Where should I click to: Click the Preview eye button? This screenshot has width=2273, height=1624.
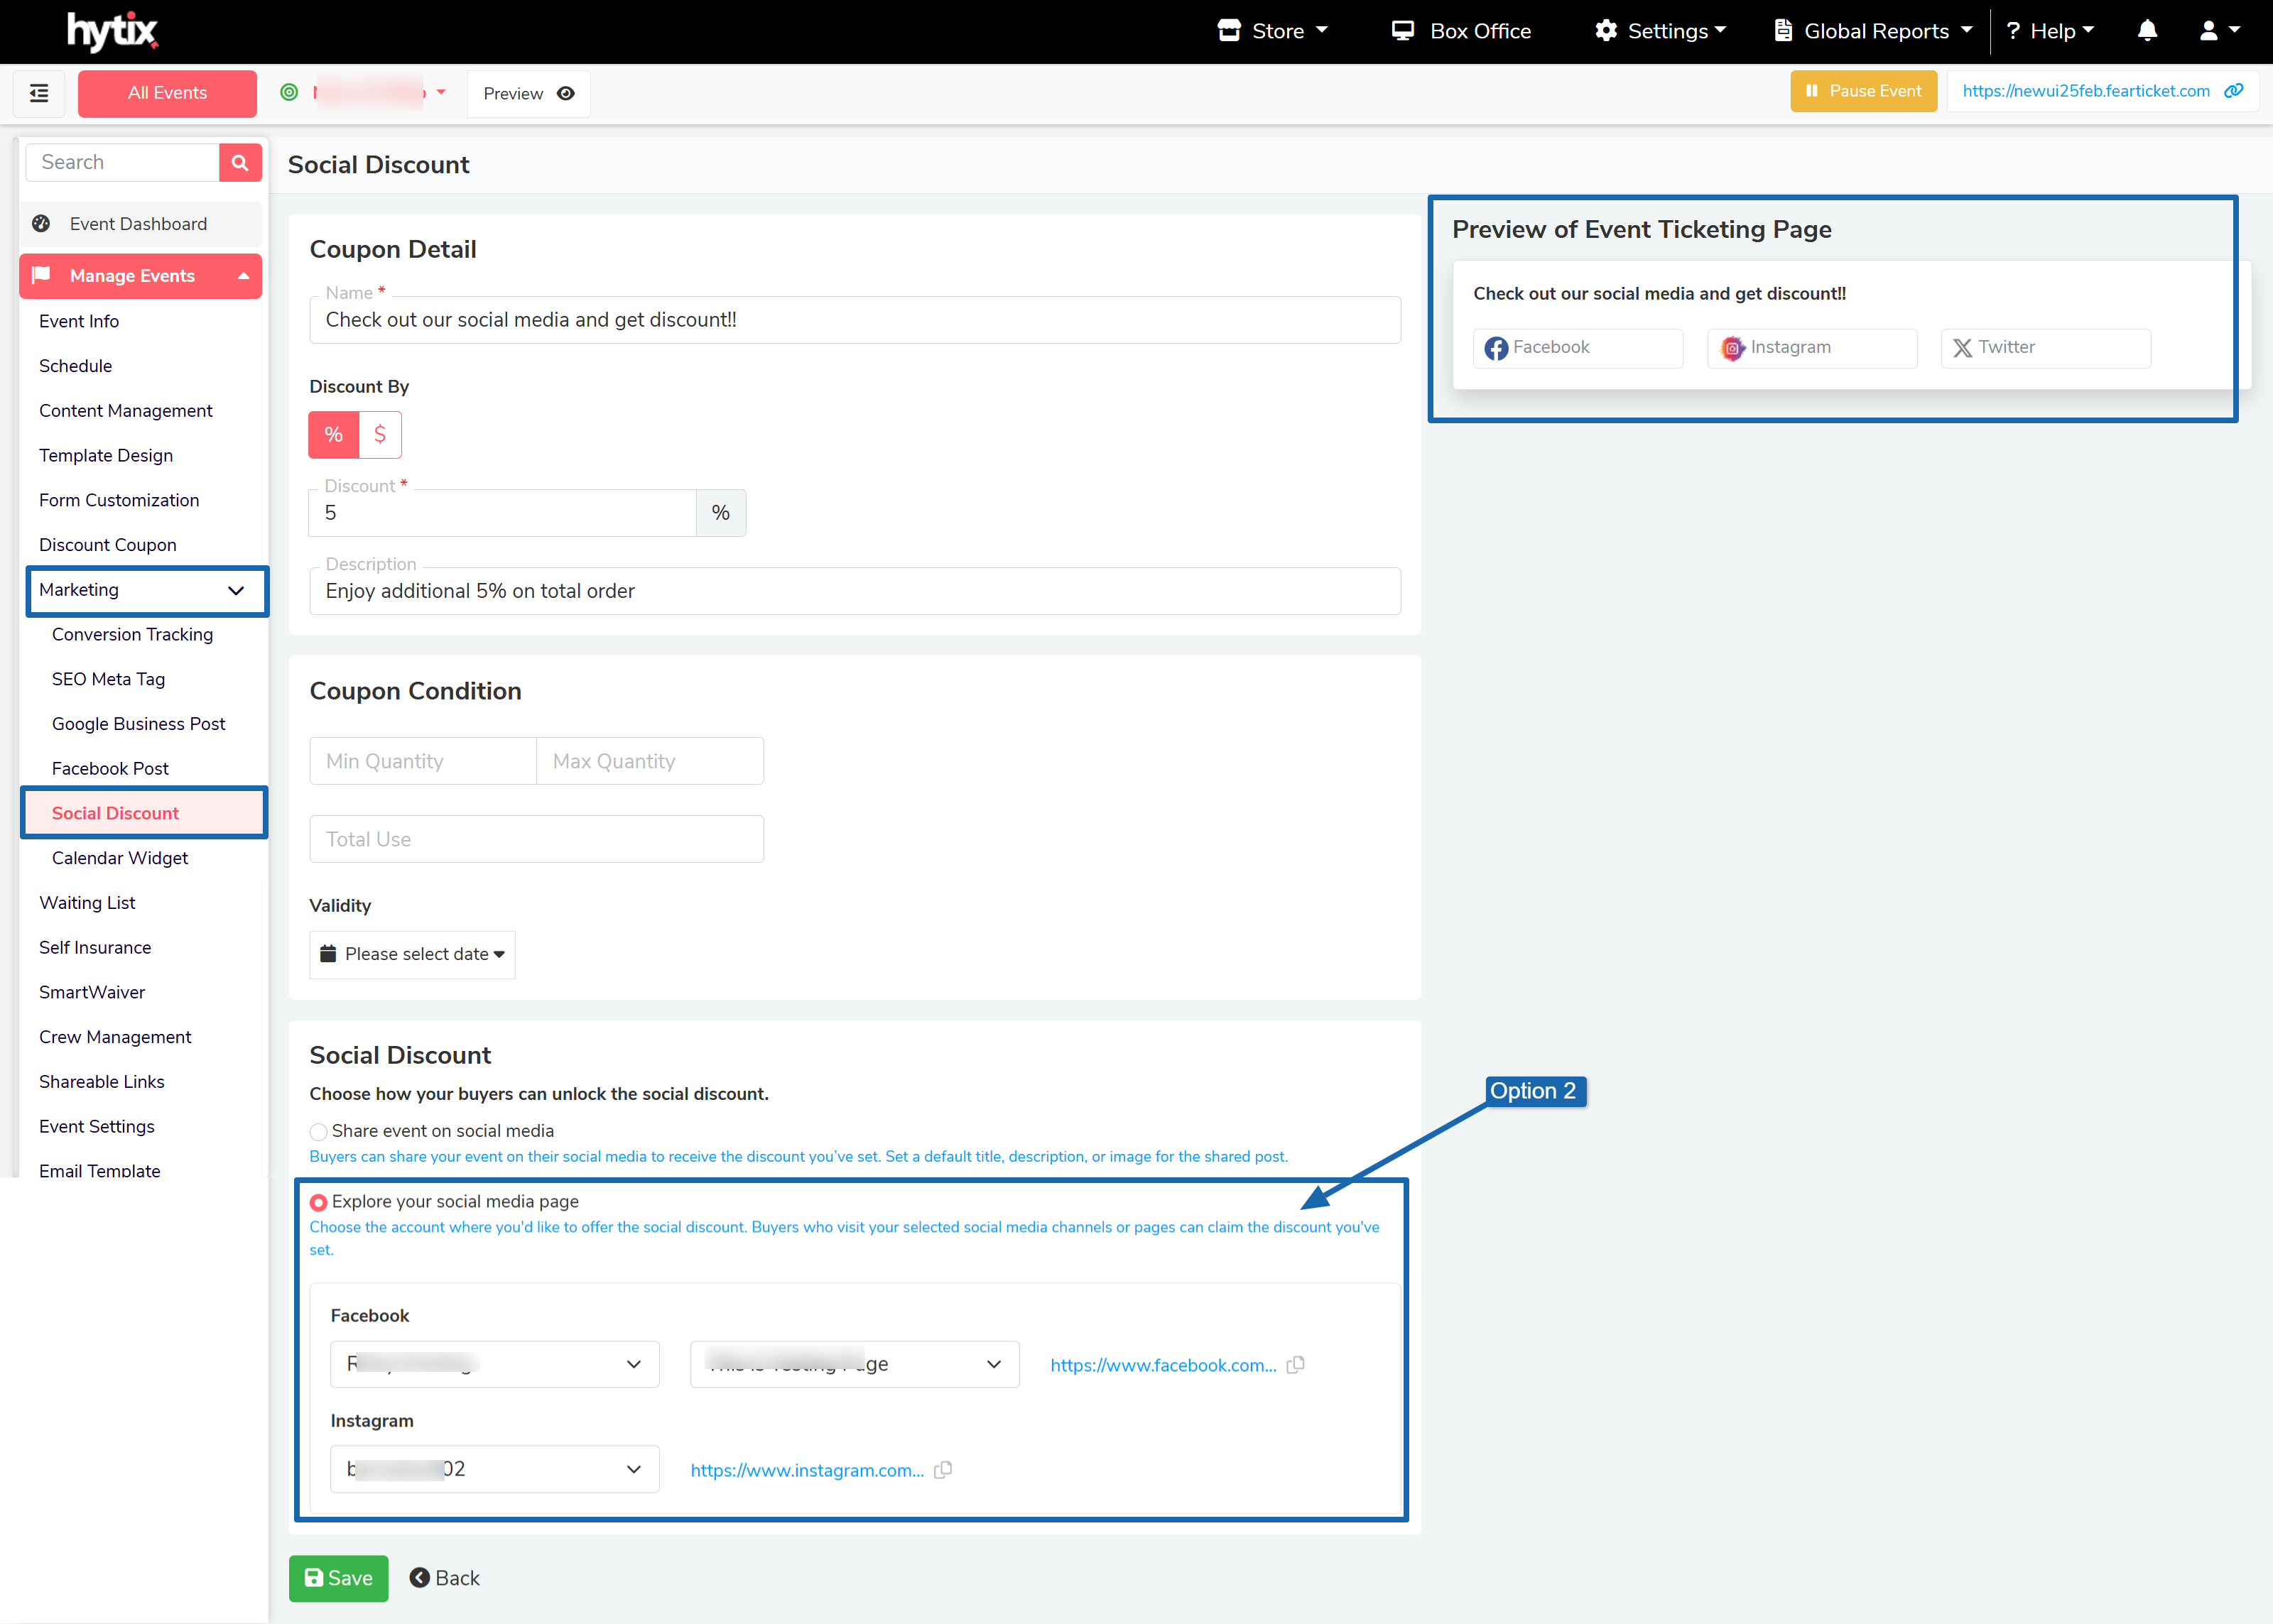point(528,93)
